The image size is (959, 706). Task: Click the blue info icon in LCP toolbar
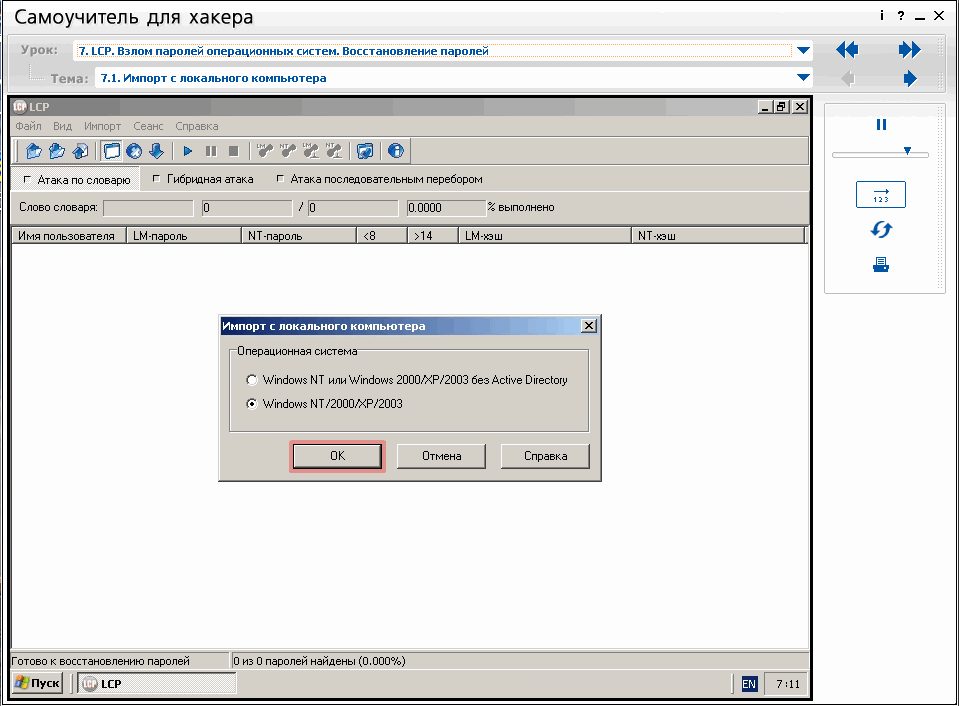[x=395, y=151]
